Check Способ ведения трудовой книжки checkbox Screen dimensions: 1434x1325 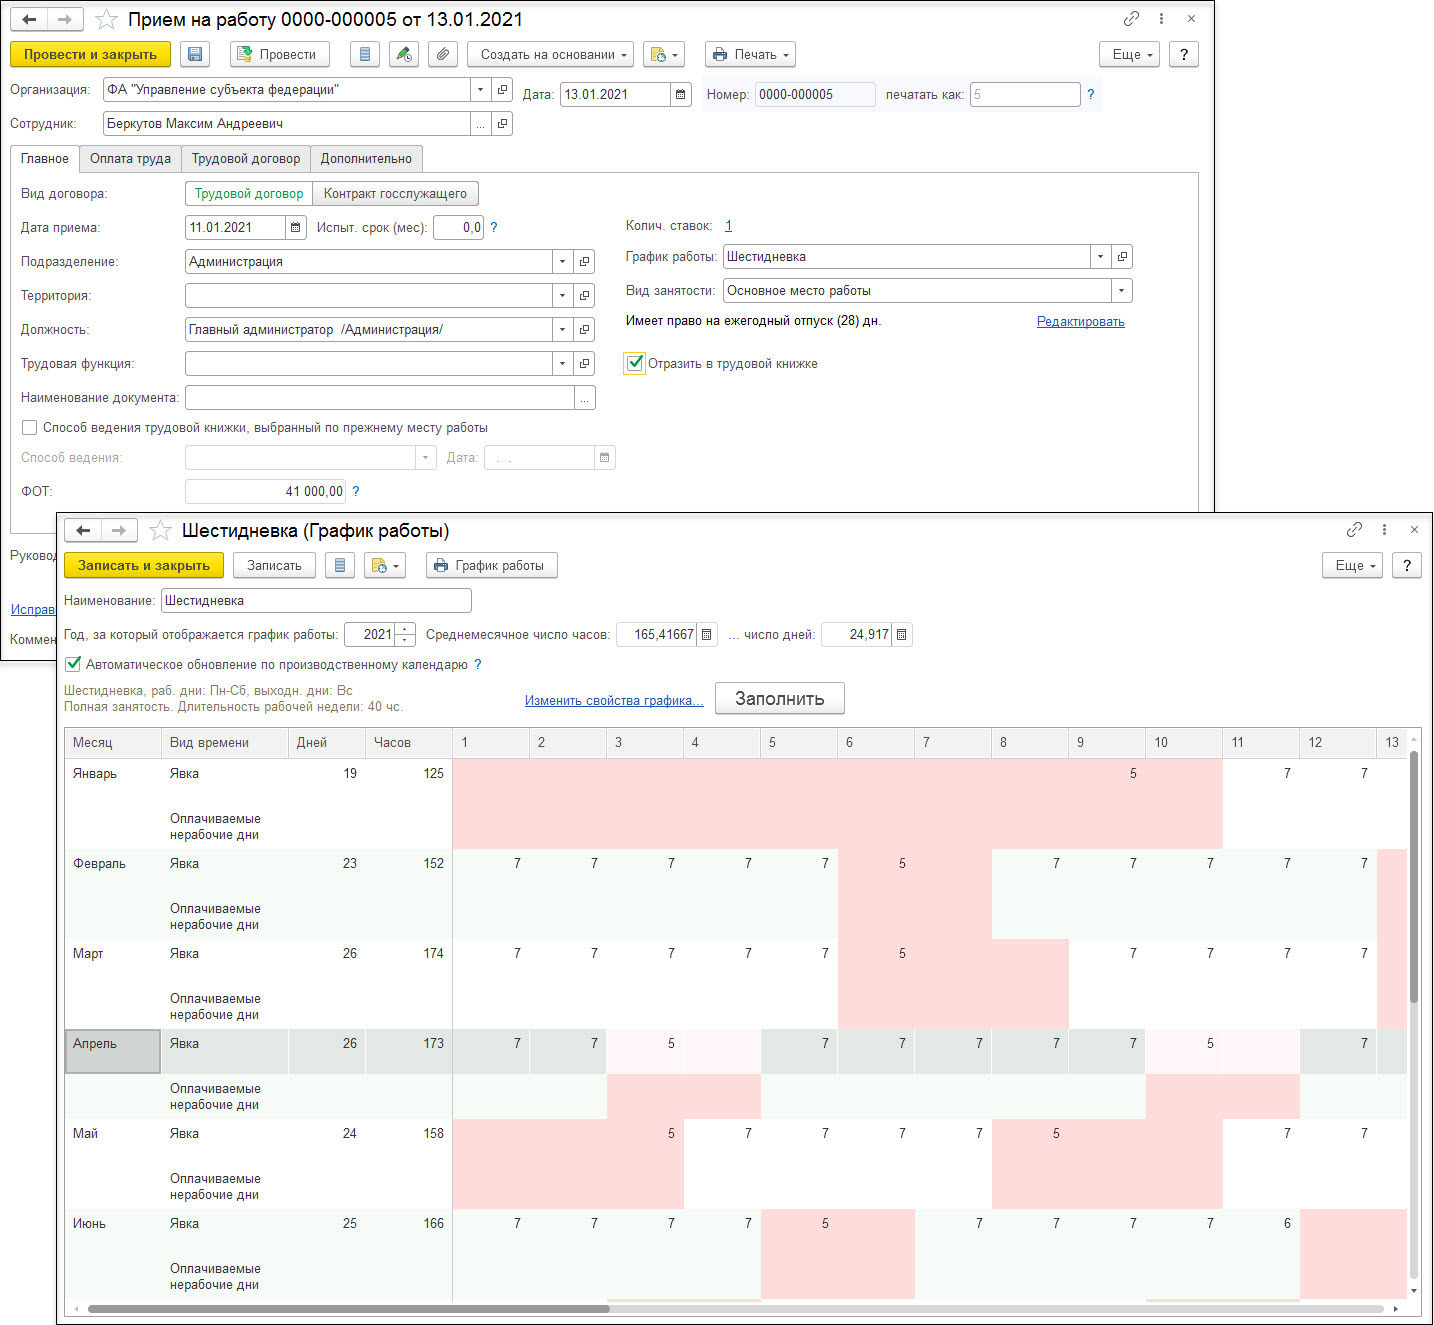pyautogui.click(x=30, y=427)
